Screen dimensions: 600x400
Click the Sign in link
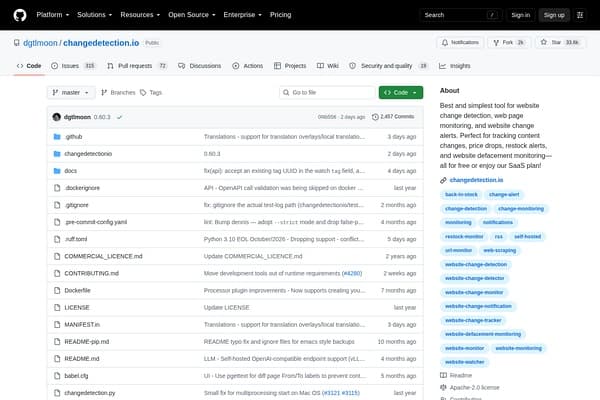coord(521,15)
